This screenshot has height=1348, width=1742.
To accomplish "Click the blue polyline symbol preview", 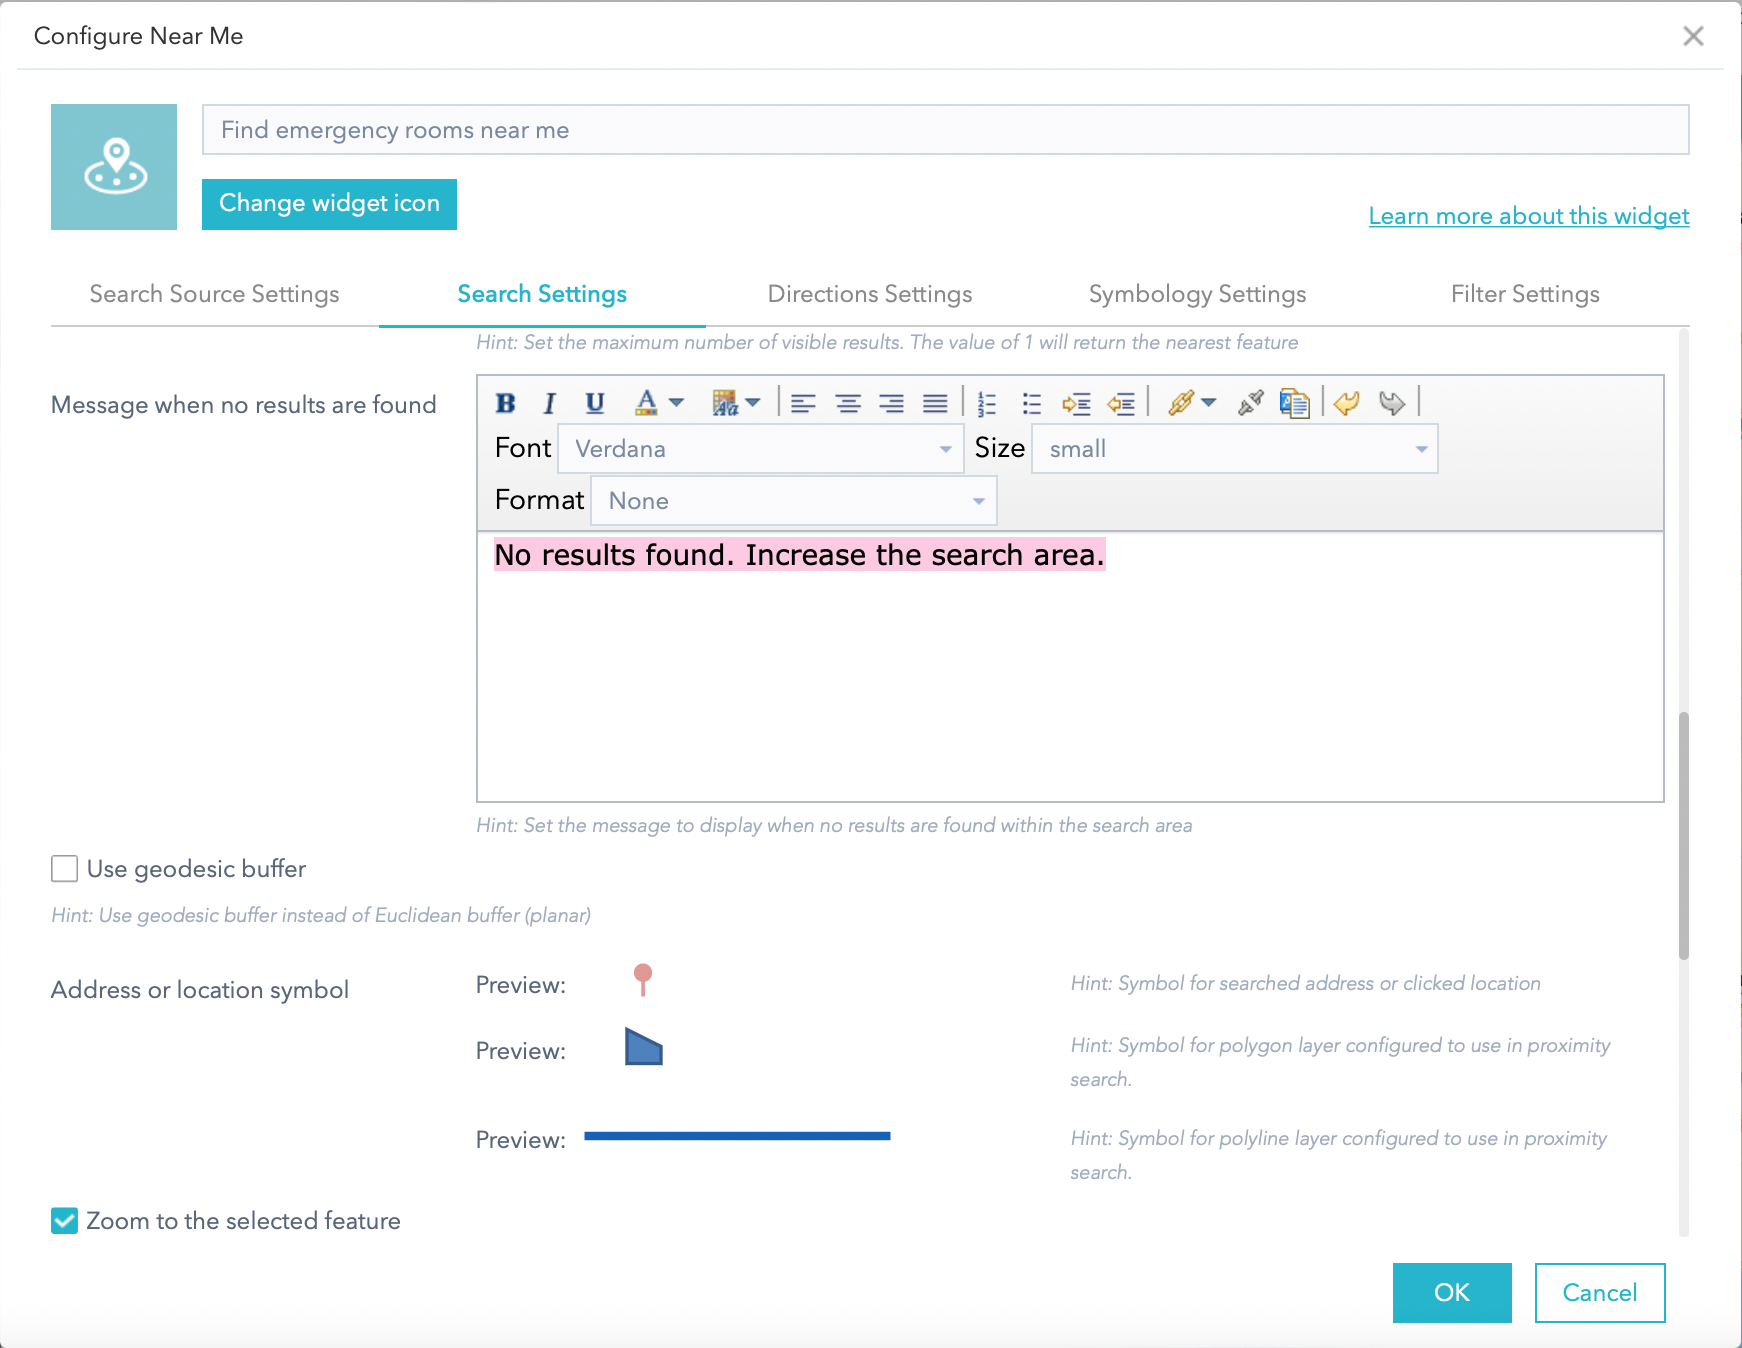I will 737,1136.
